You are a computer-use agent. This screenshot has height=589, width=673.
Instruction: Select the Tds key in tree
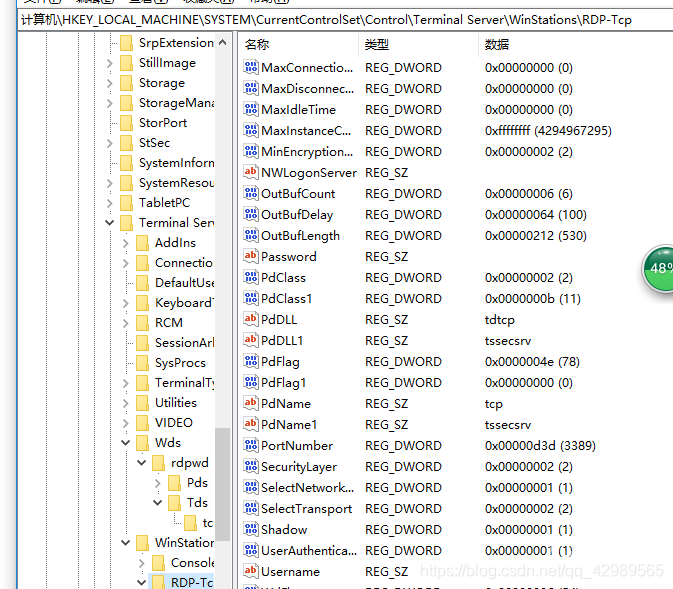[197, 502]
